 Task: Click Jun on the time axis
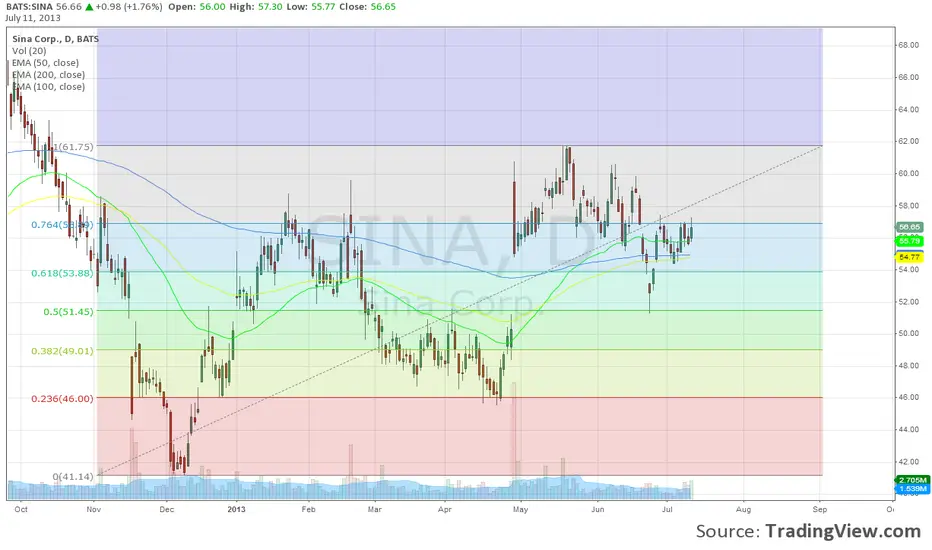click(598, 510)
